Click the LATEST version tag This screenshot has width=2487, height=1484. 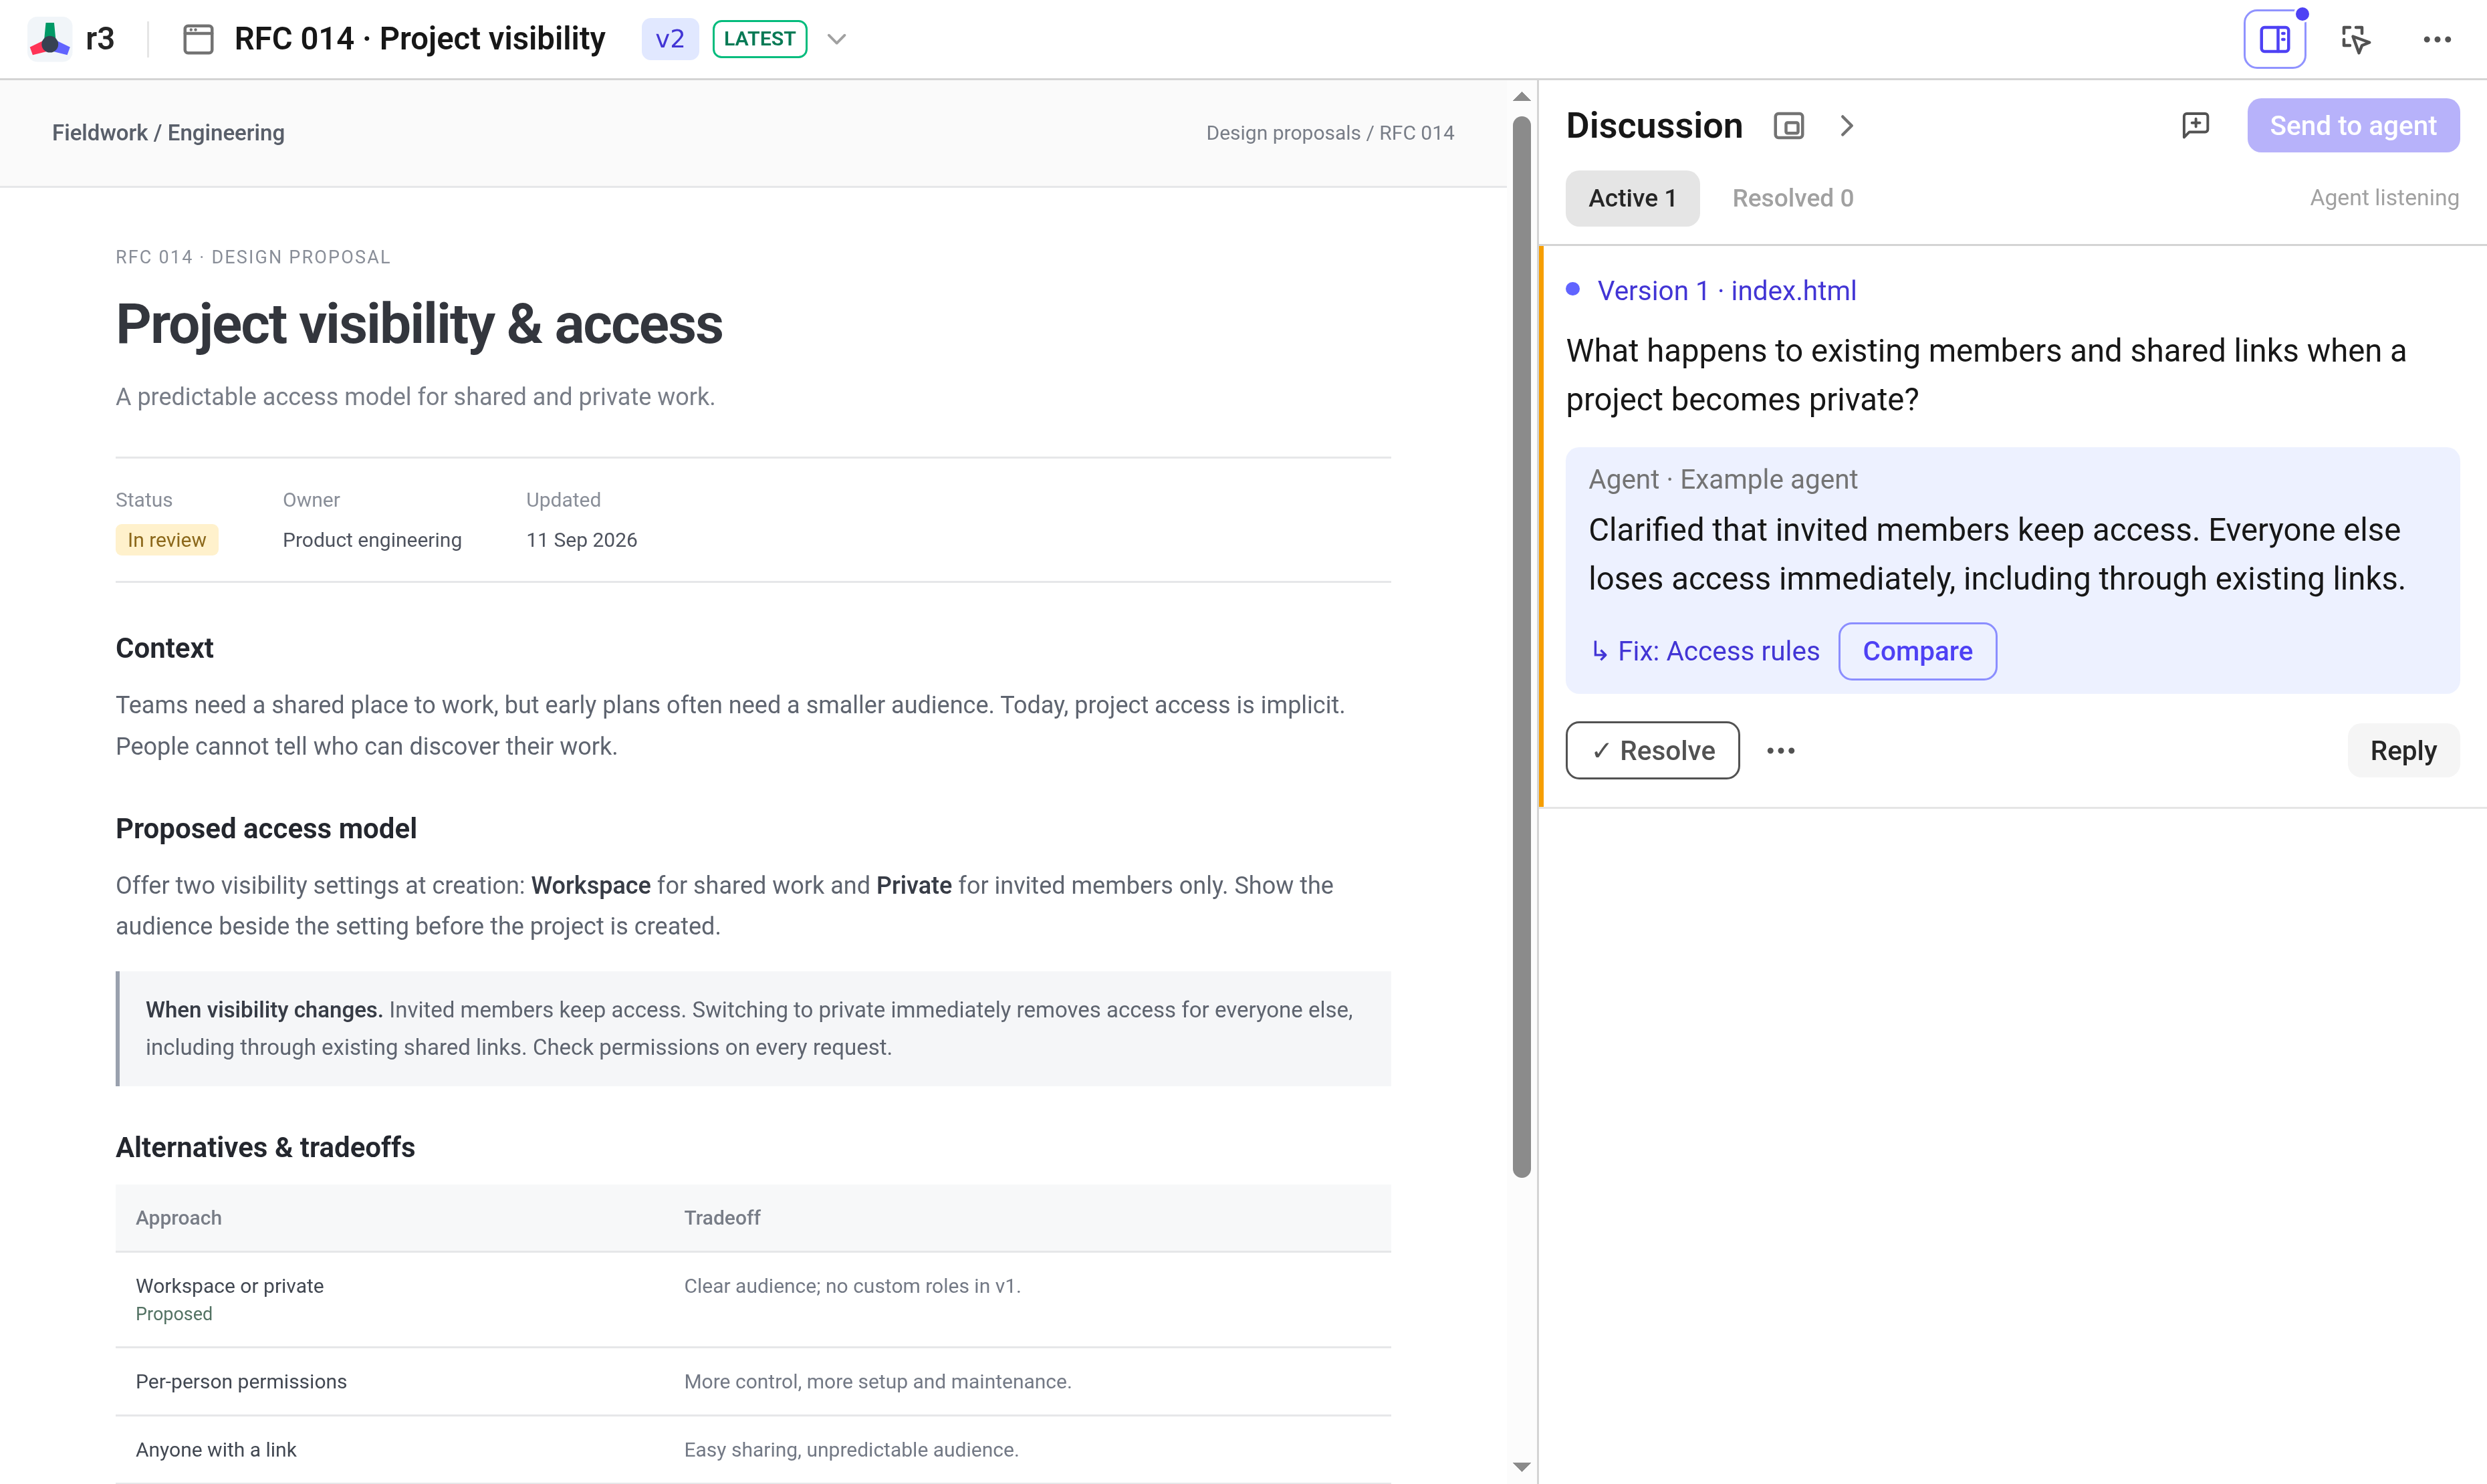point(759,39)
